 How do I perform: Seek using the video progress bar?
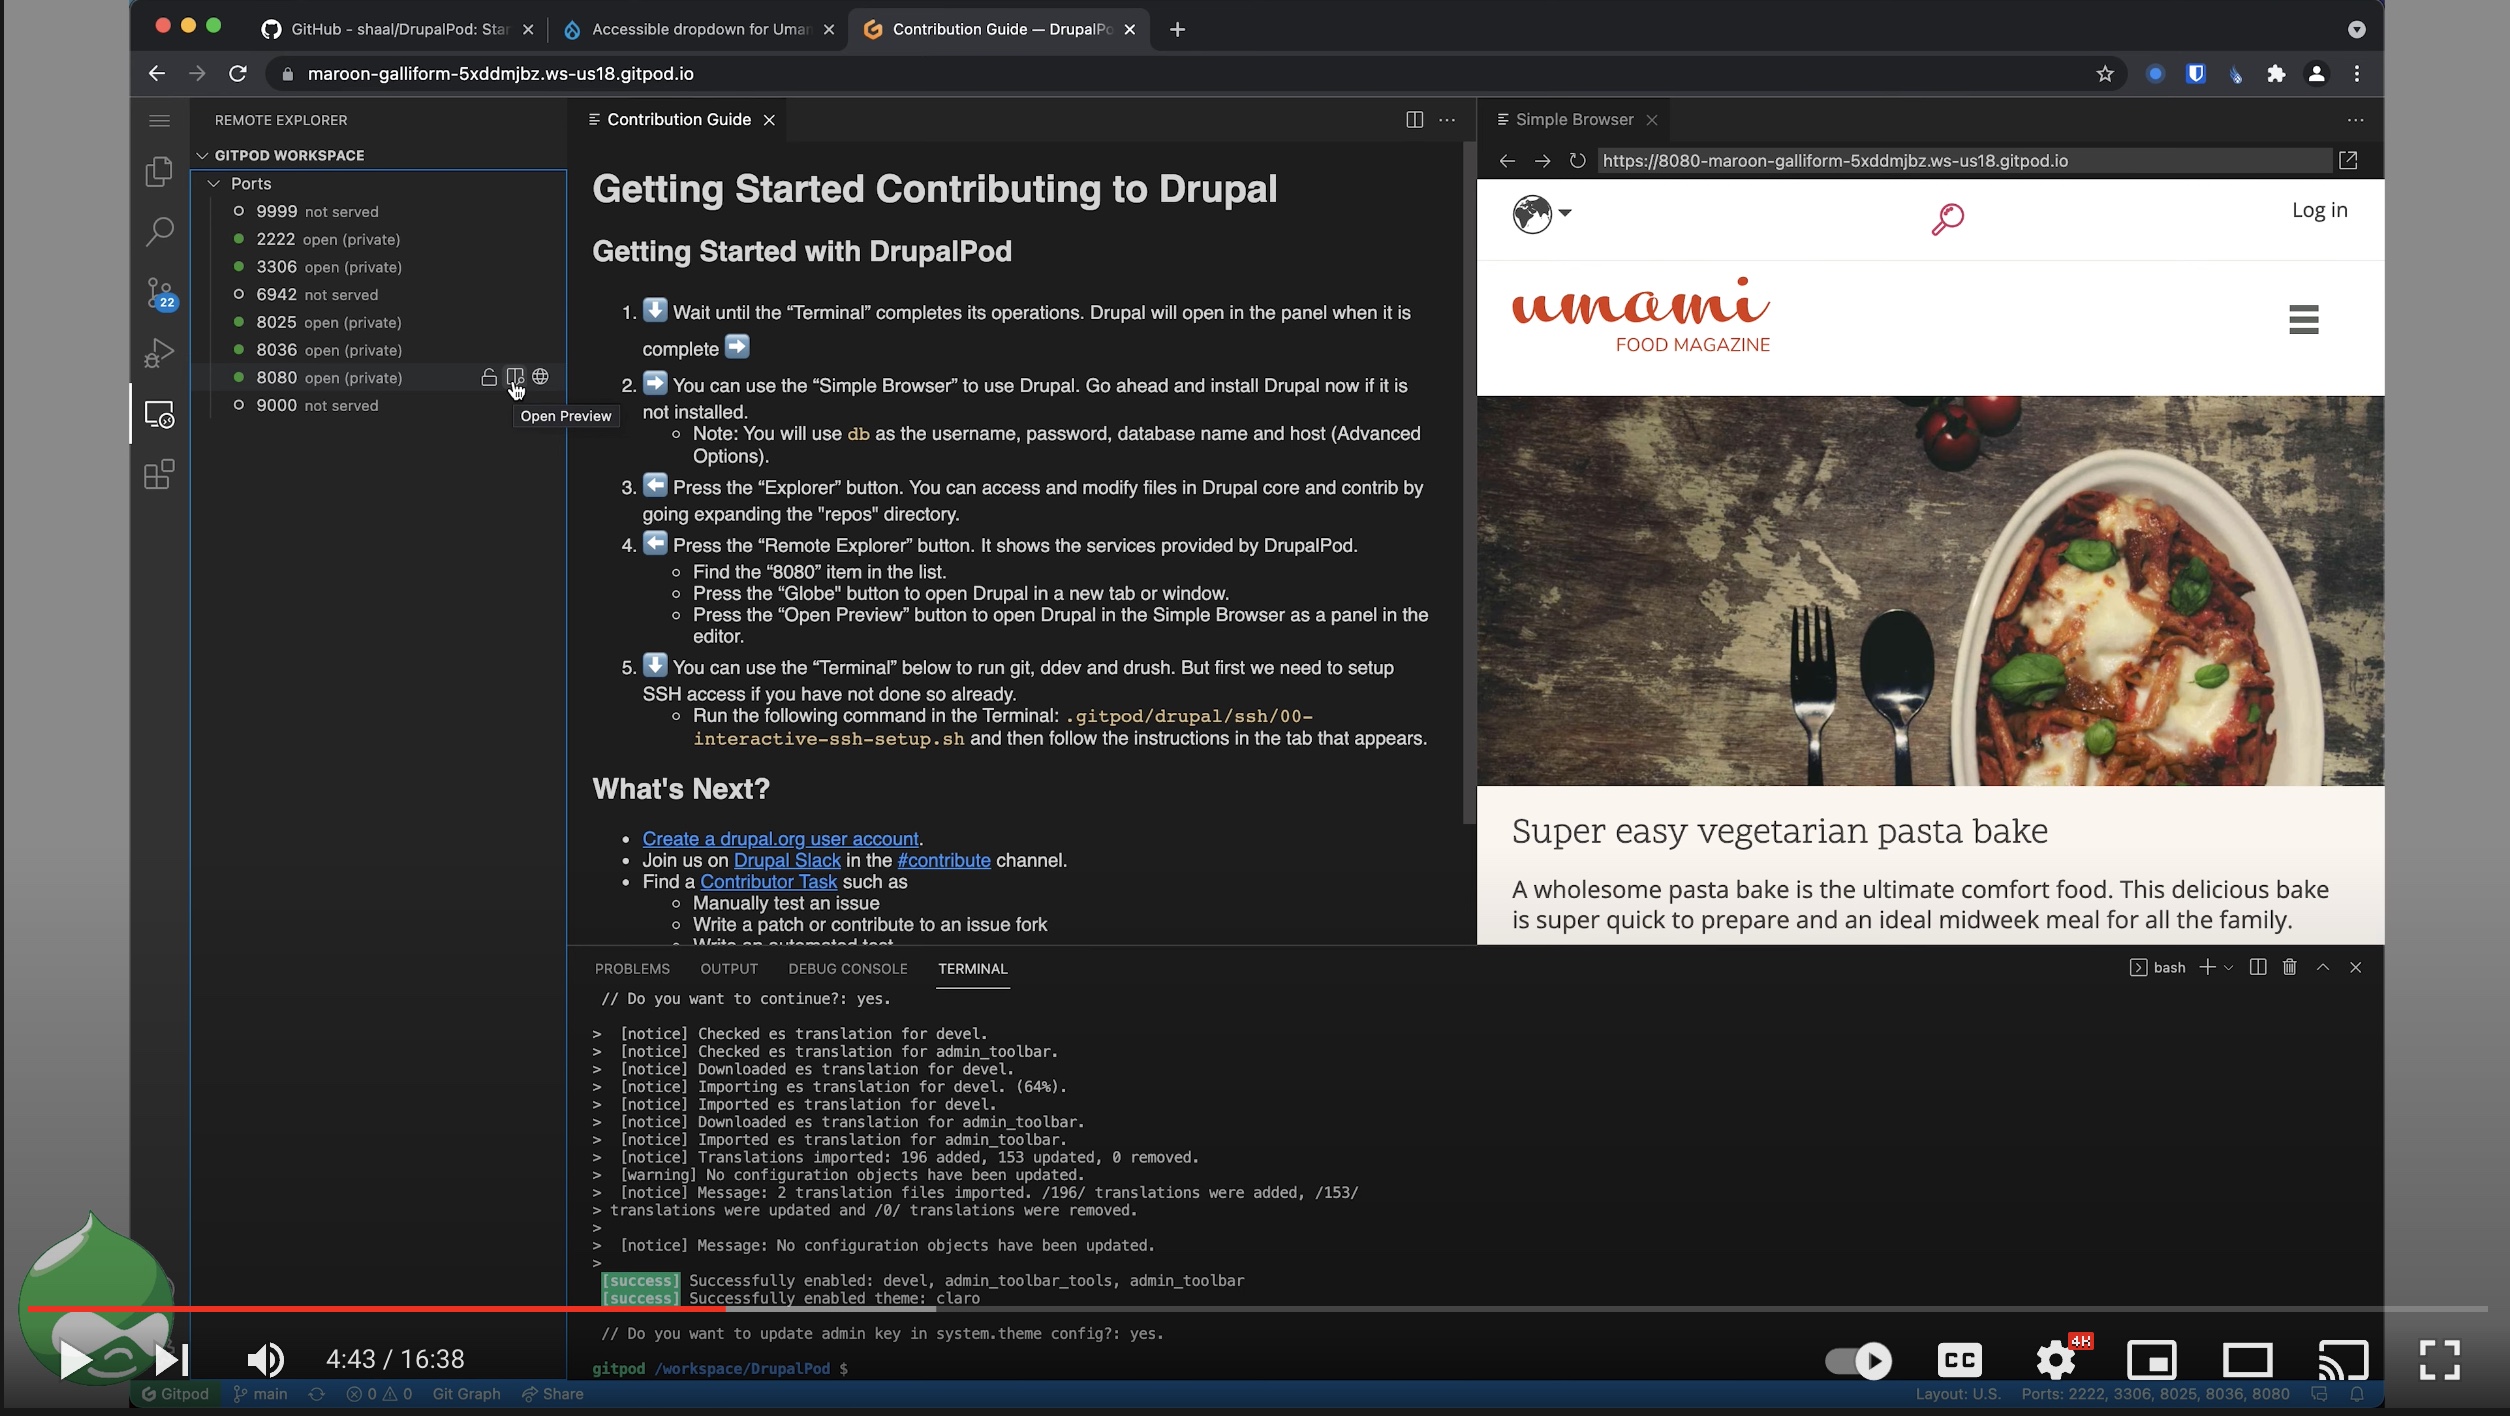pos(1200,1308)
